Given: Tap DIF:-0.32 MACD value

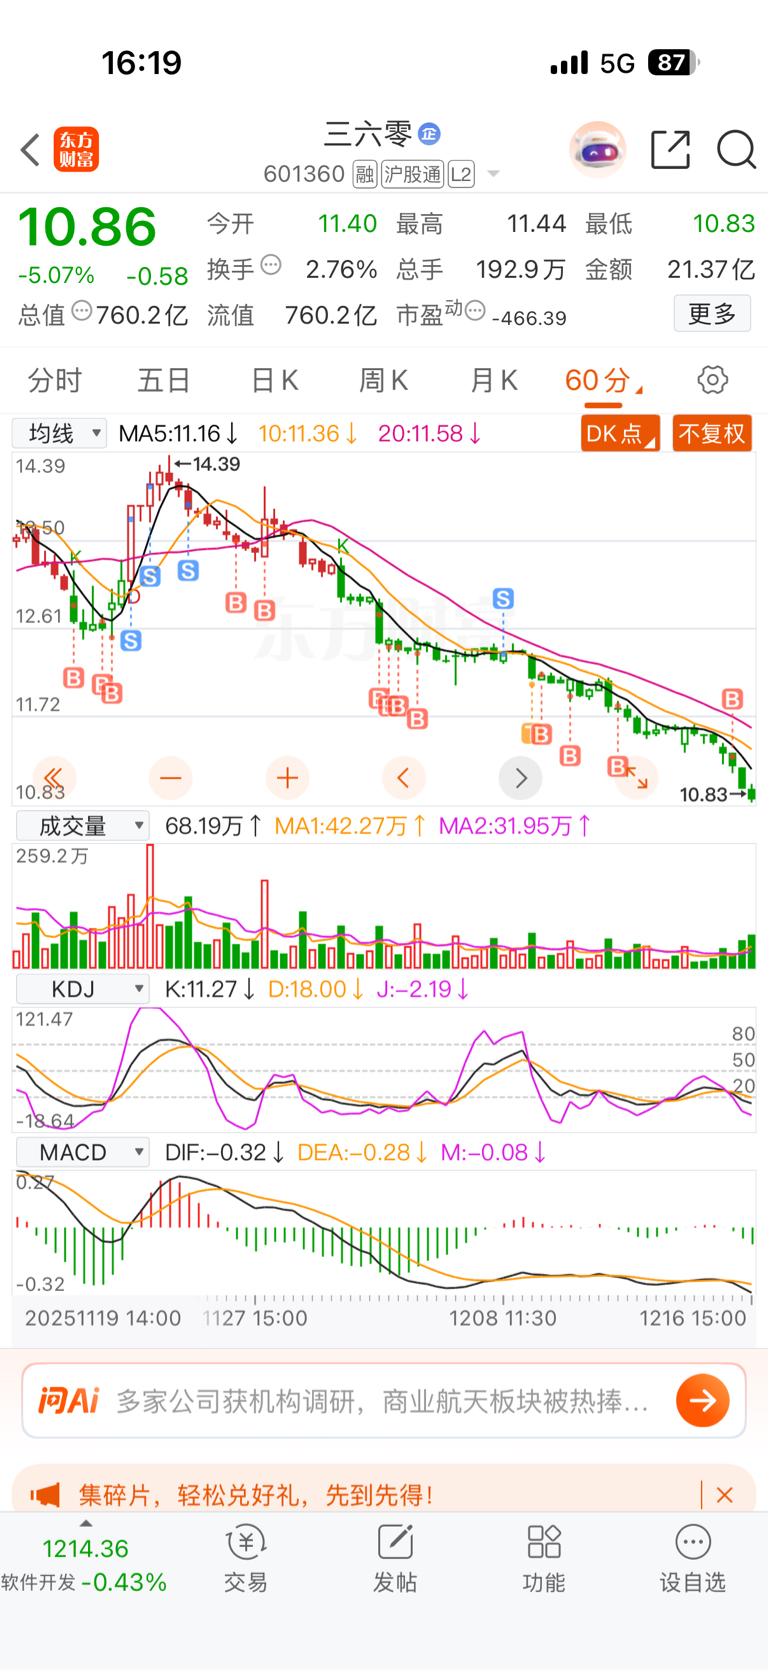Looking at the screenshot, I should pos(225,1152).
